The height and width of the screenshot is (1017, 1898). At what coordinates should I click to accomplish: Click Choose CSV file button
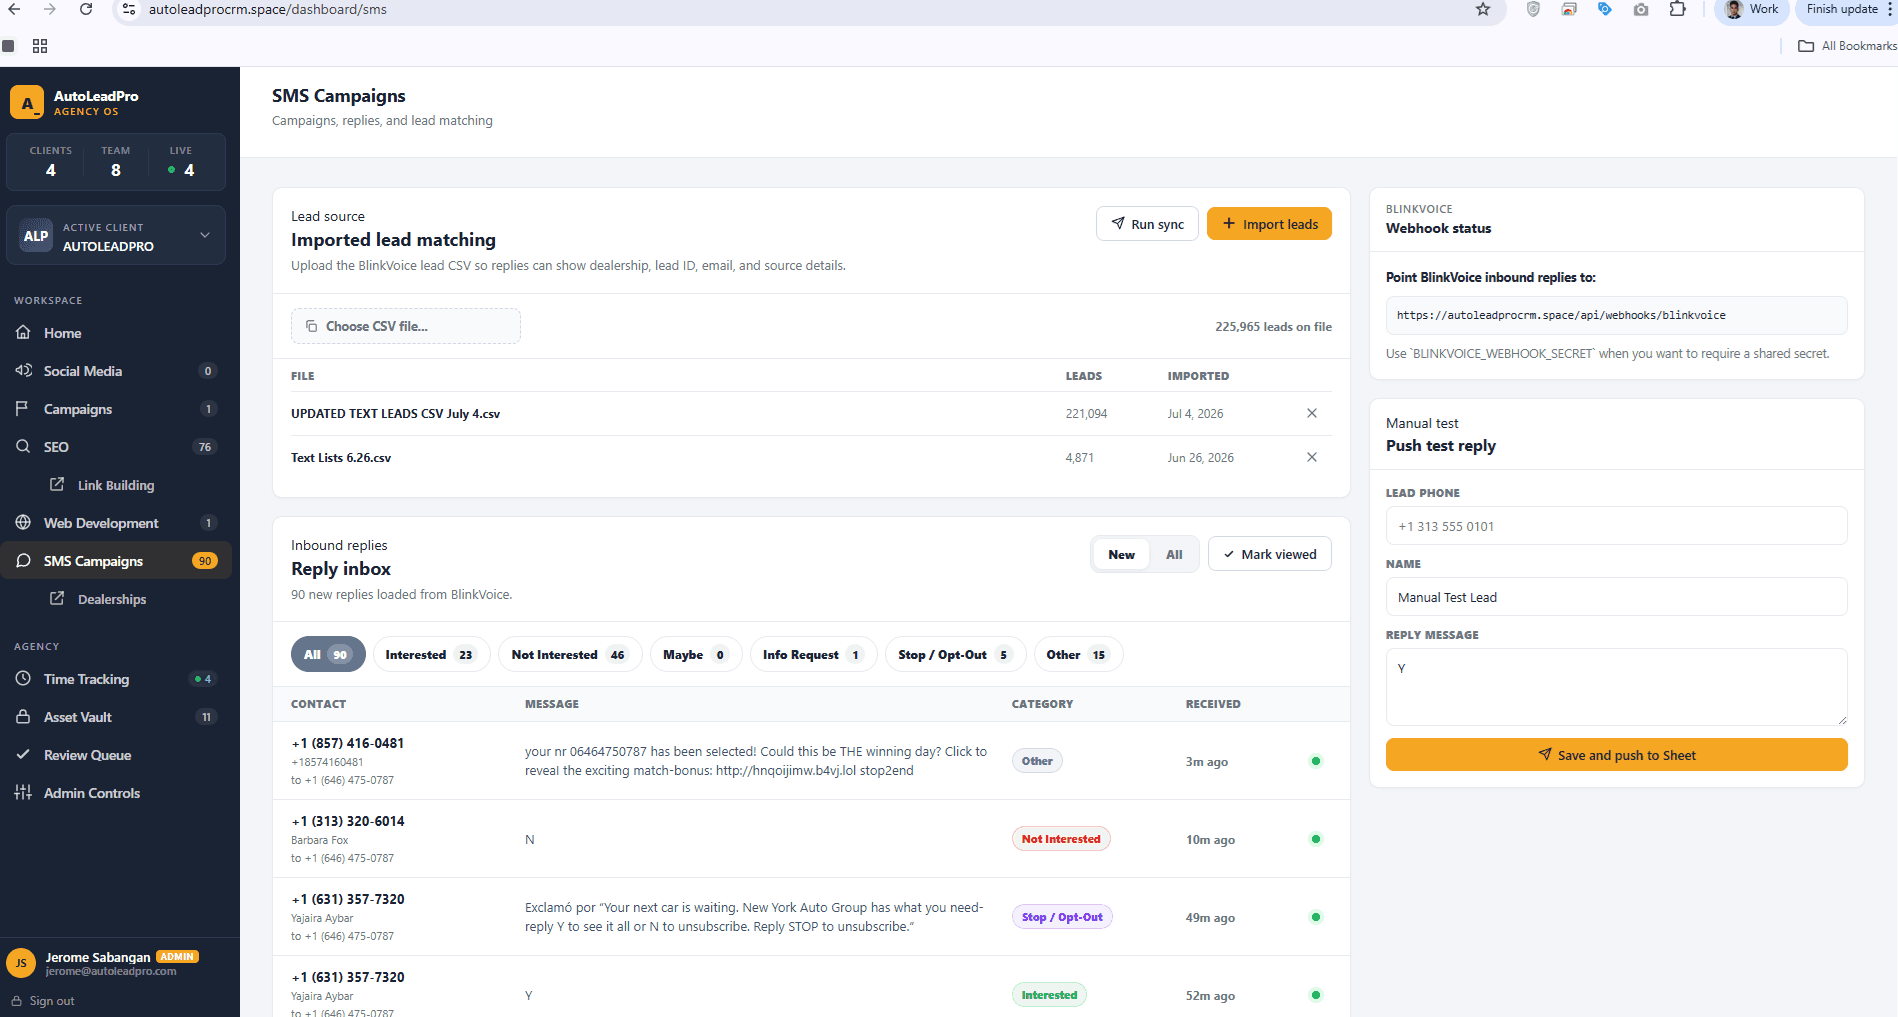(405, 326)
